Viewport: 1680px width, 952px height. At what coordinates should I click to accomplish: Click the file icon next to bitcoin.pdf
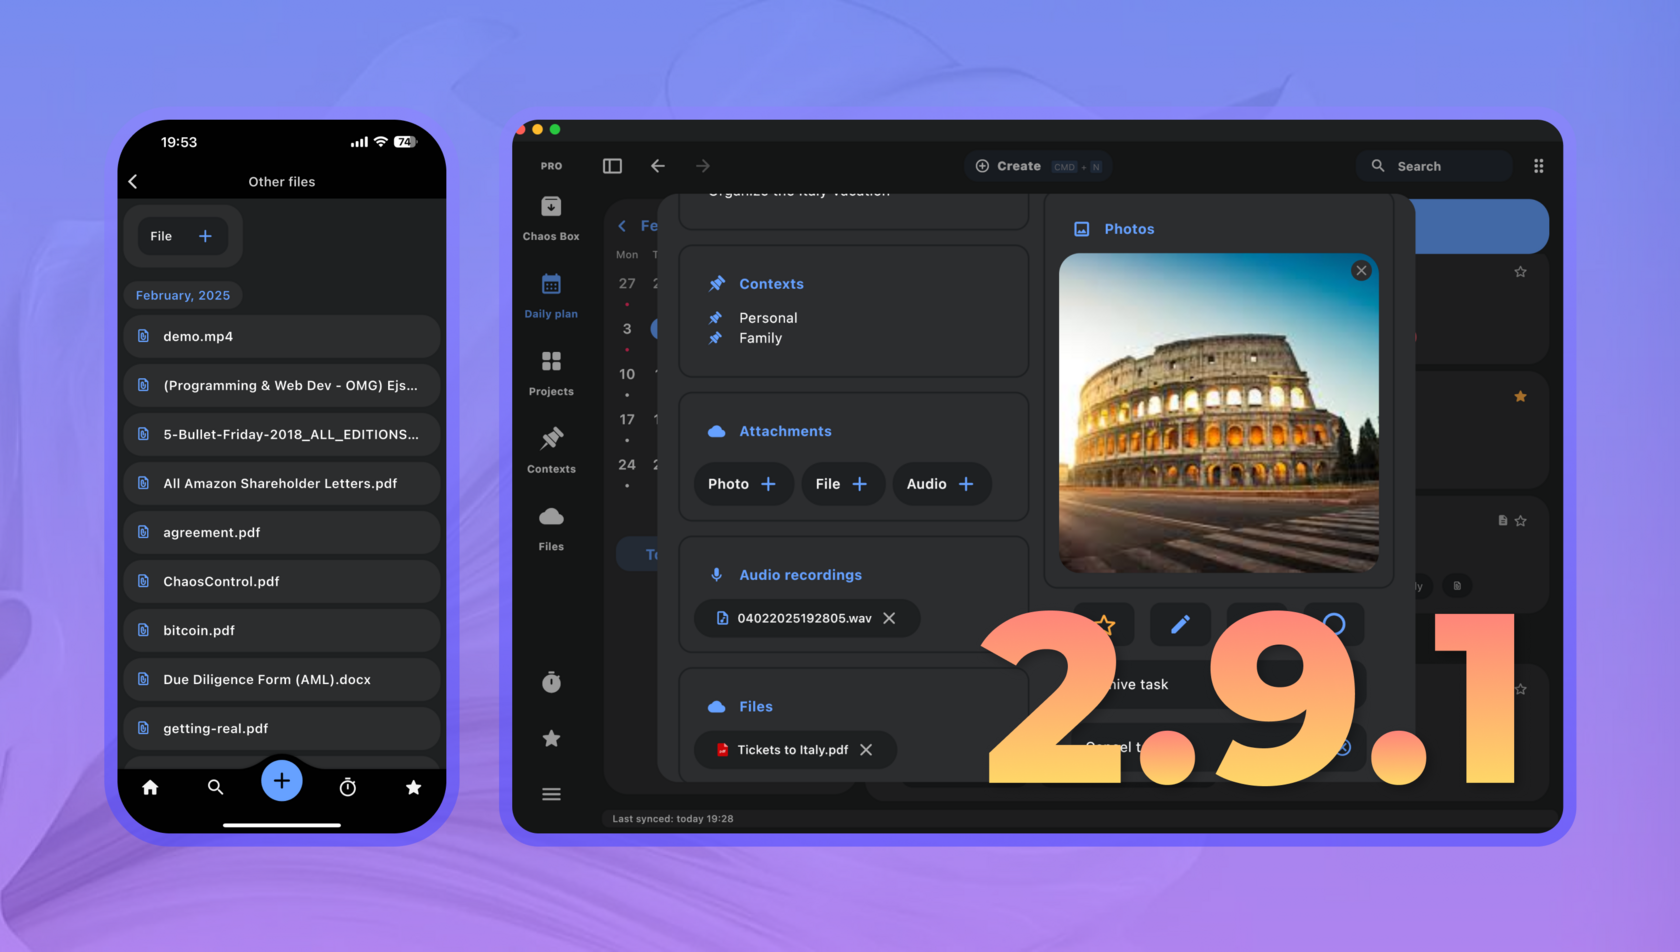click(x=143, y=630)
